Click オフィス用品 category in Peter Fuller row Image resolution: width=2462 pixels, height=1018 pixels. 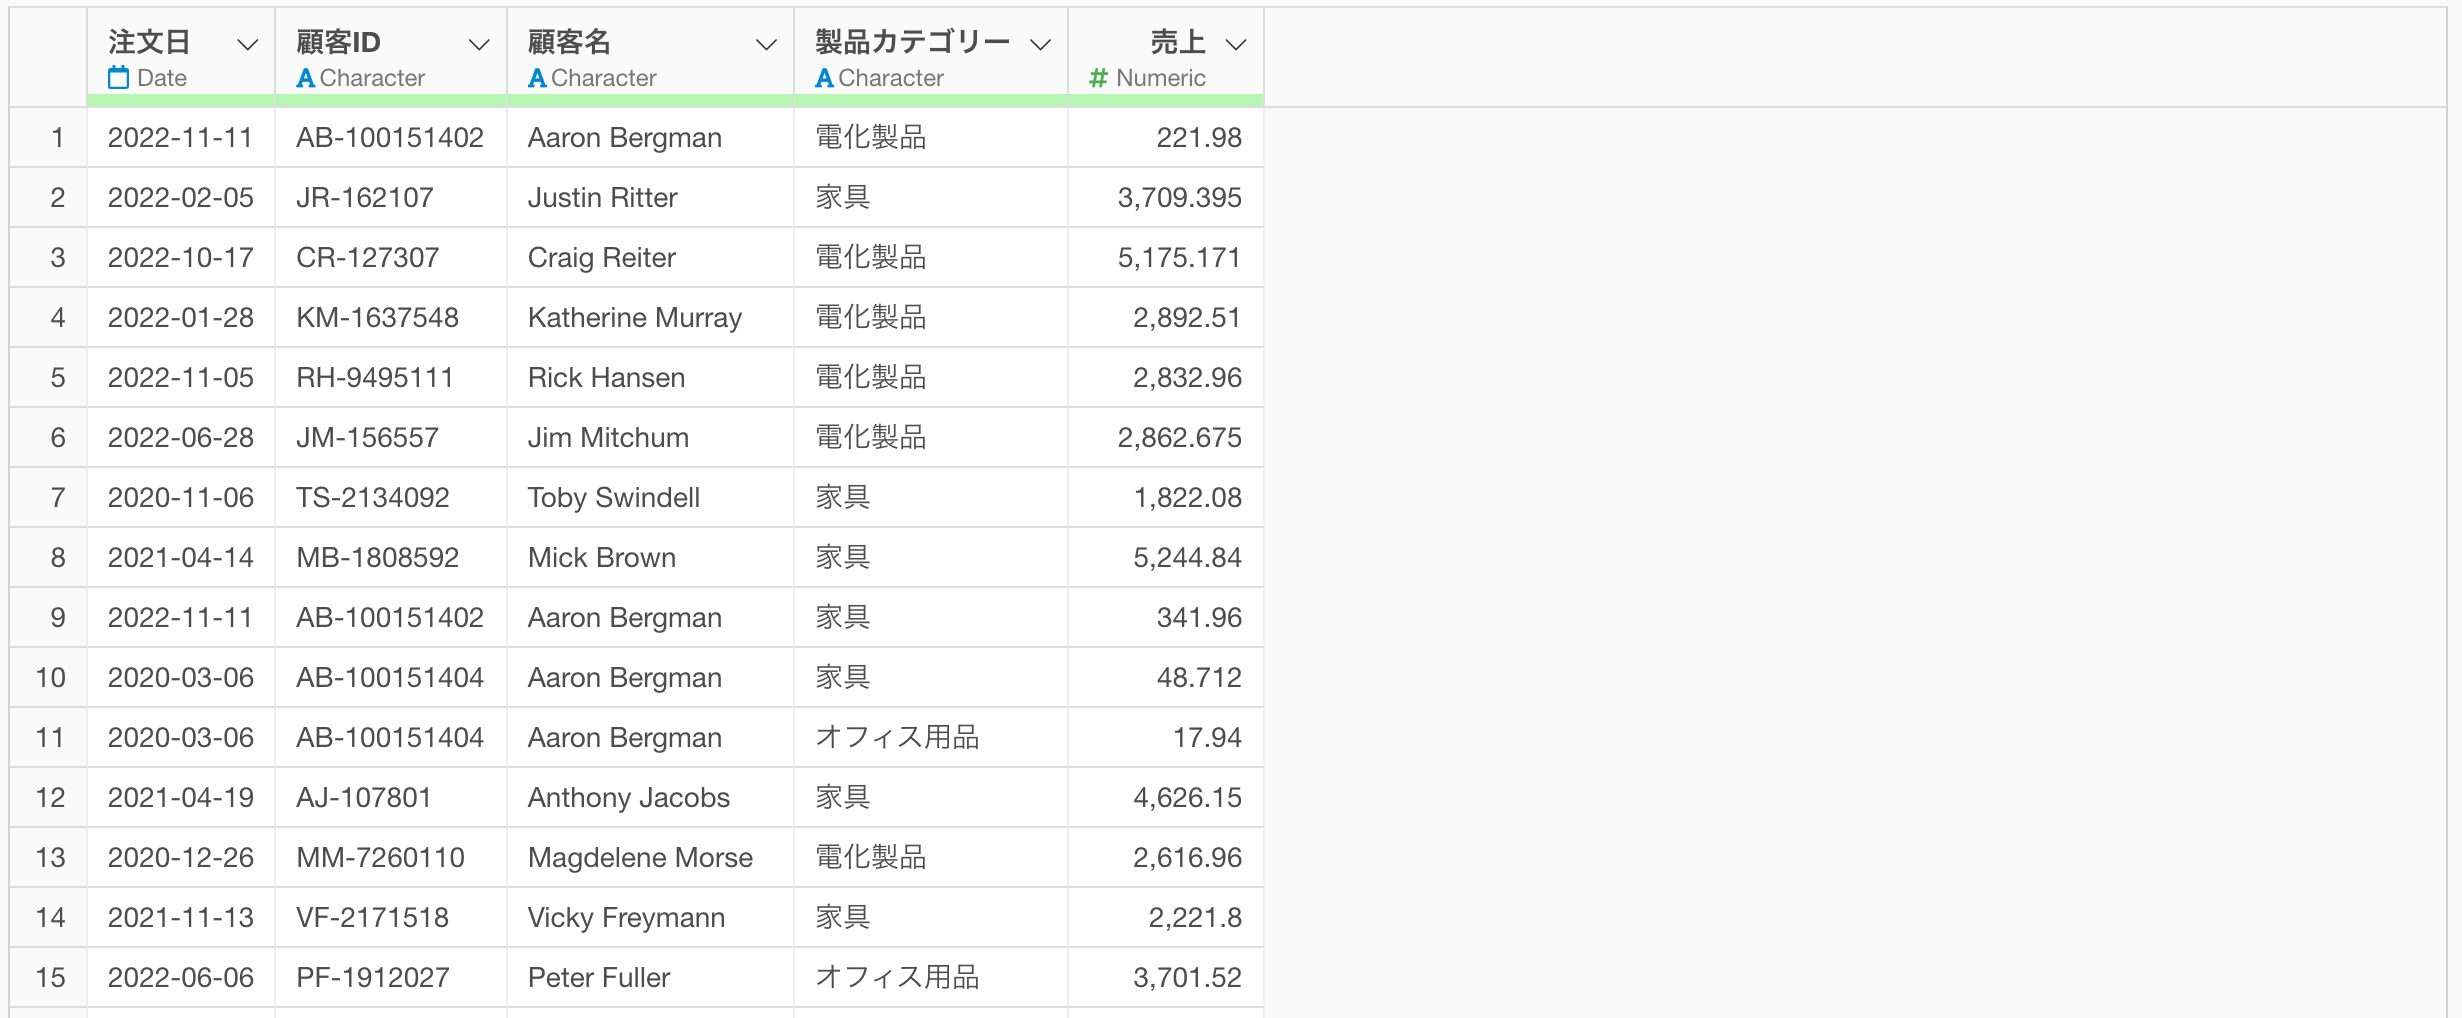[x=897, y=978]
